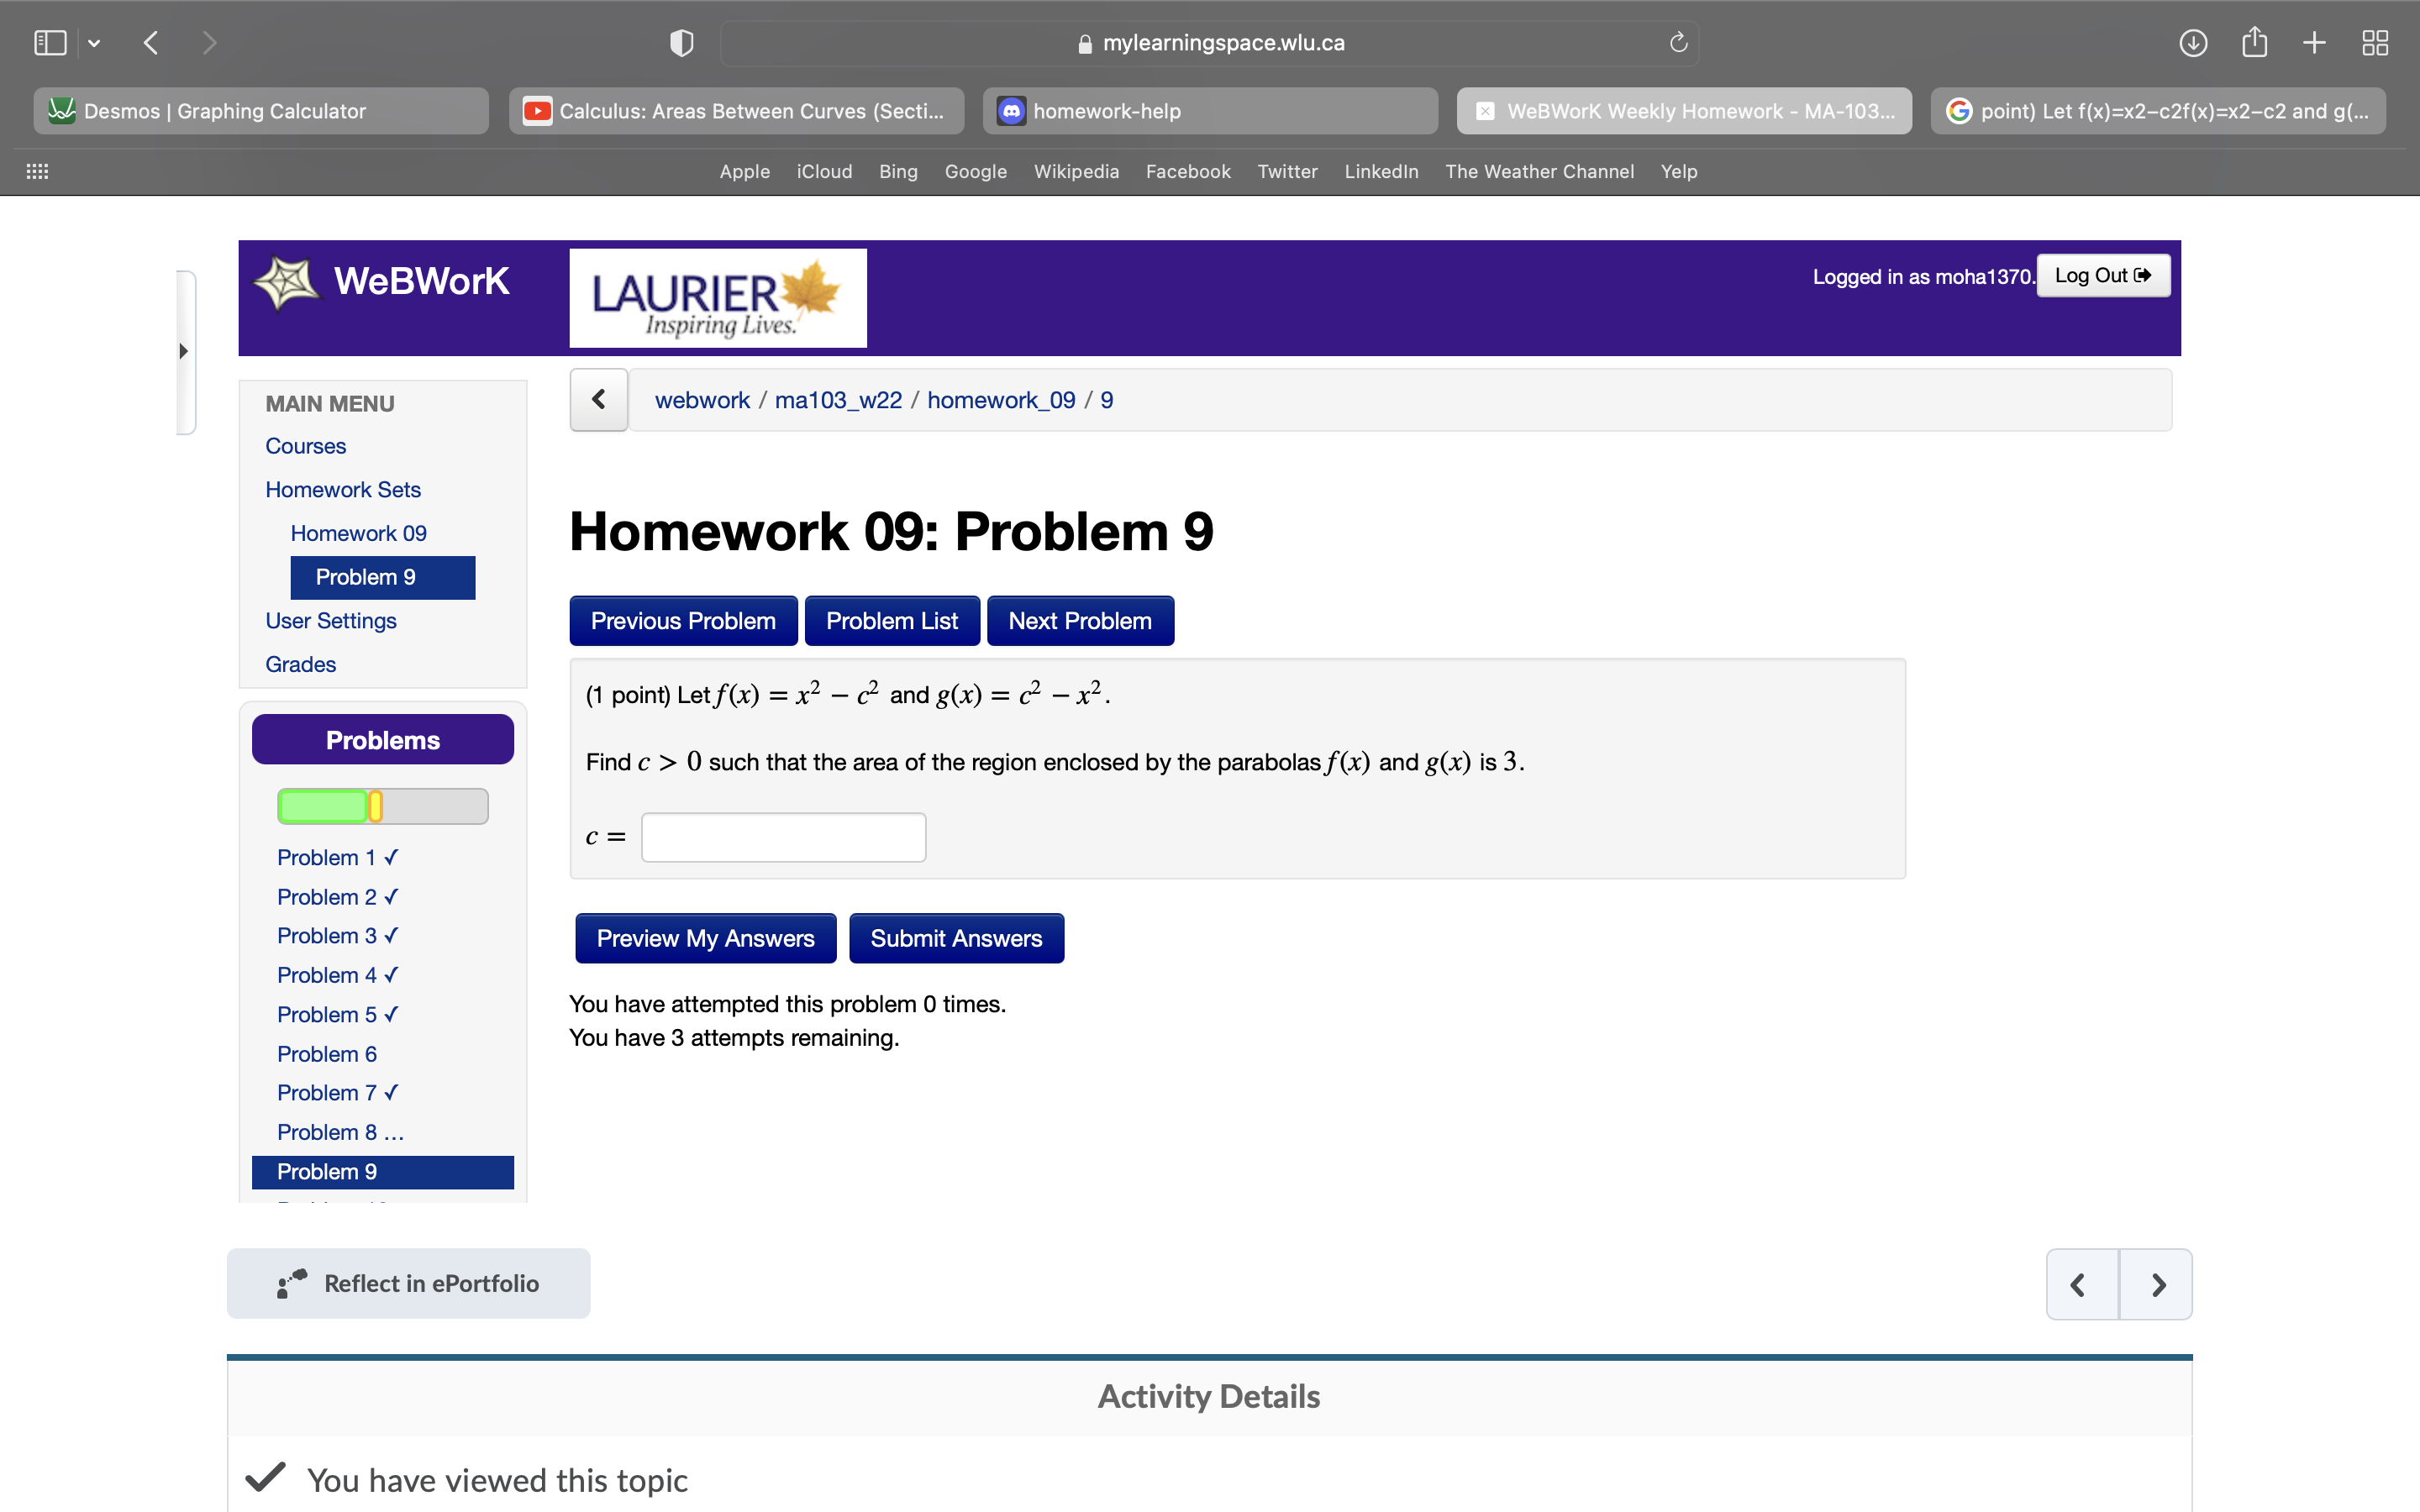Open the downloads icon in toolbar

point(2192,43)
